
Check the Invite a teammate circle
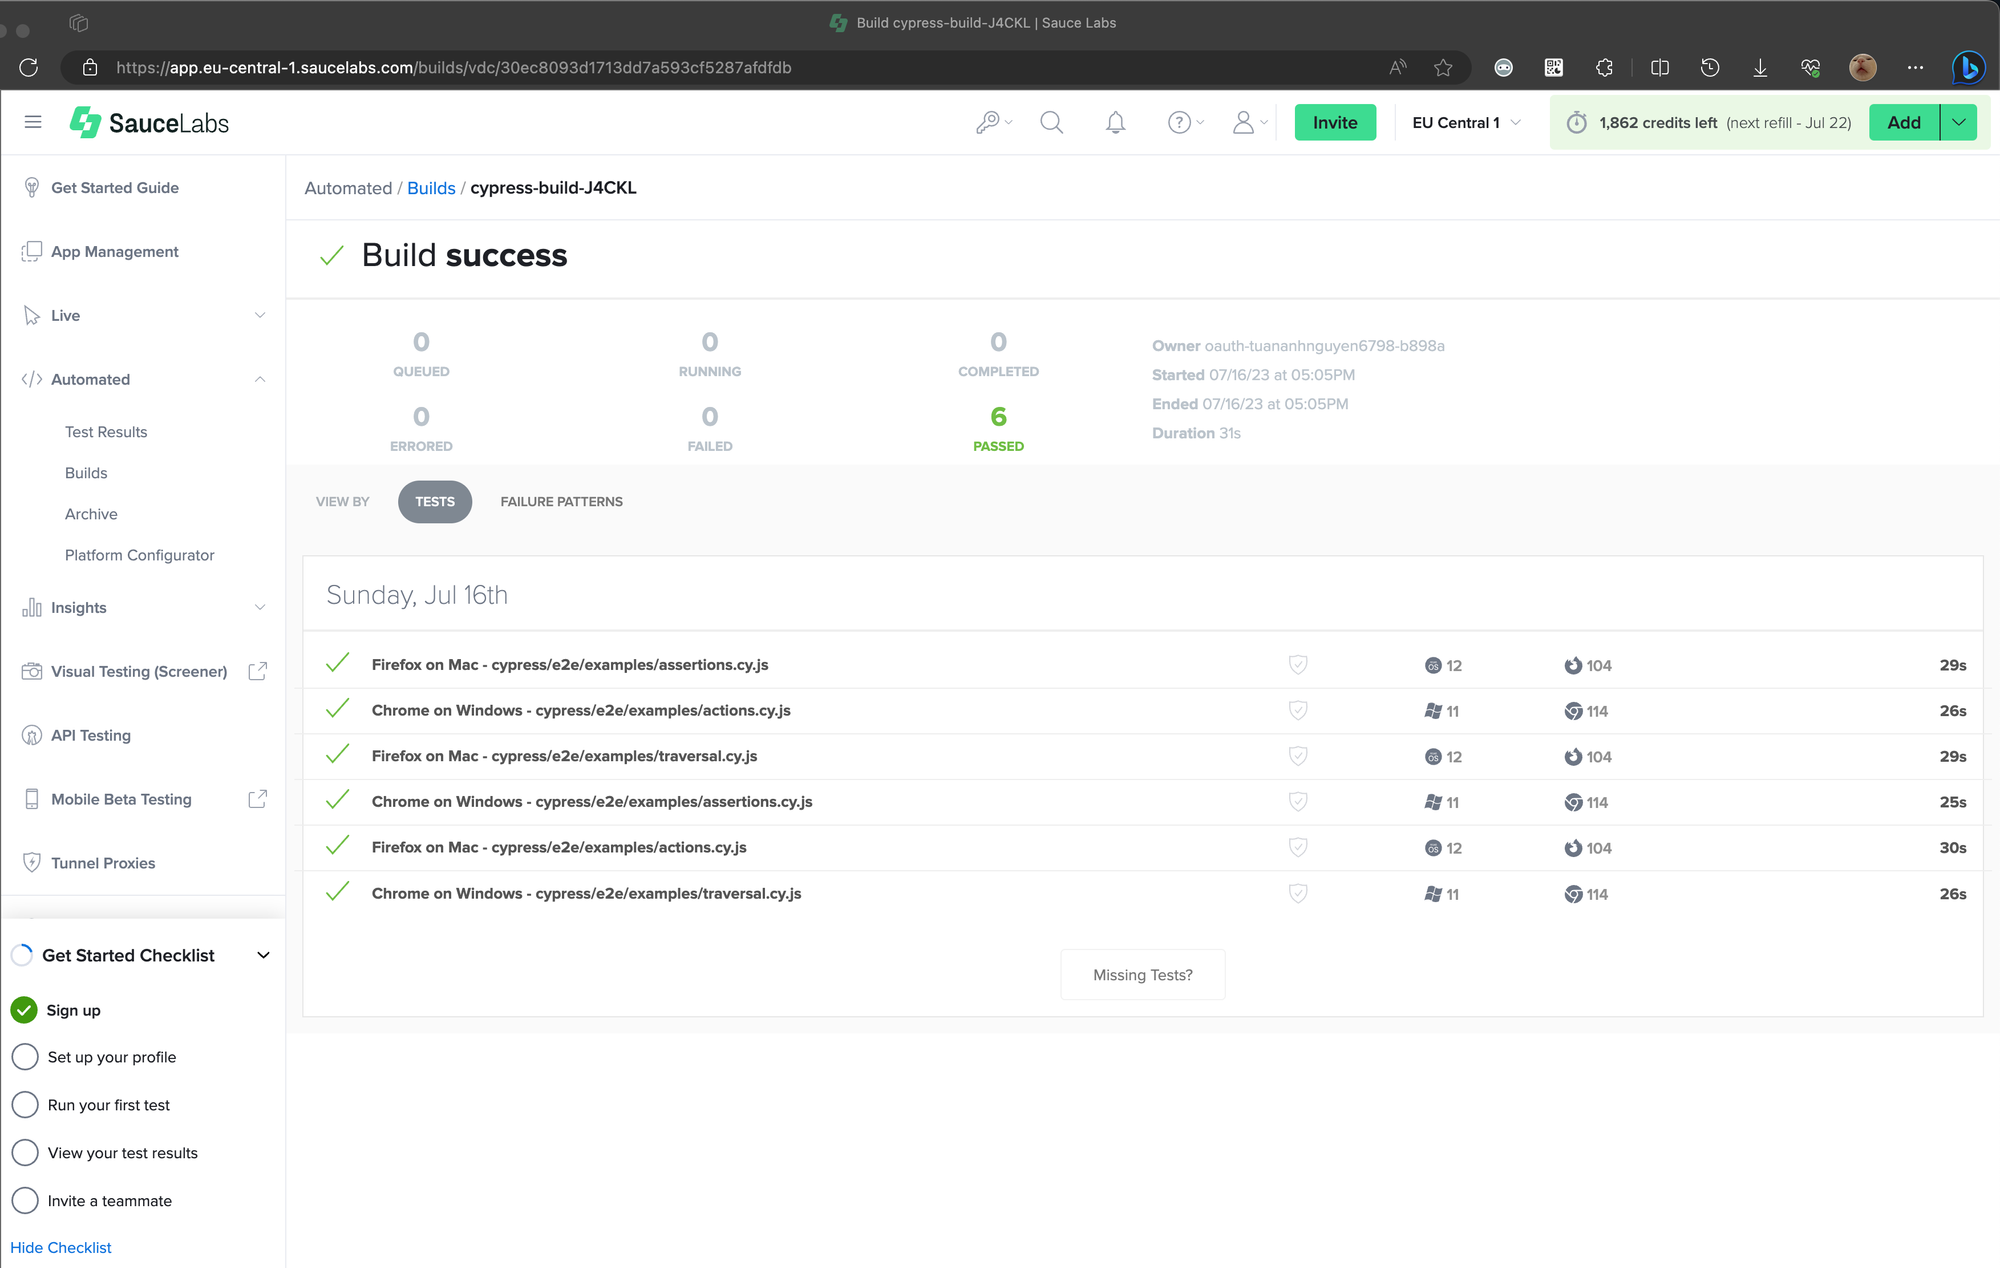[x=25, y=1200]
